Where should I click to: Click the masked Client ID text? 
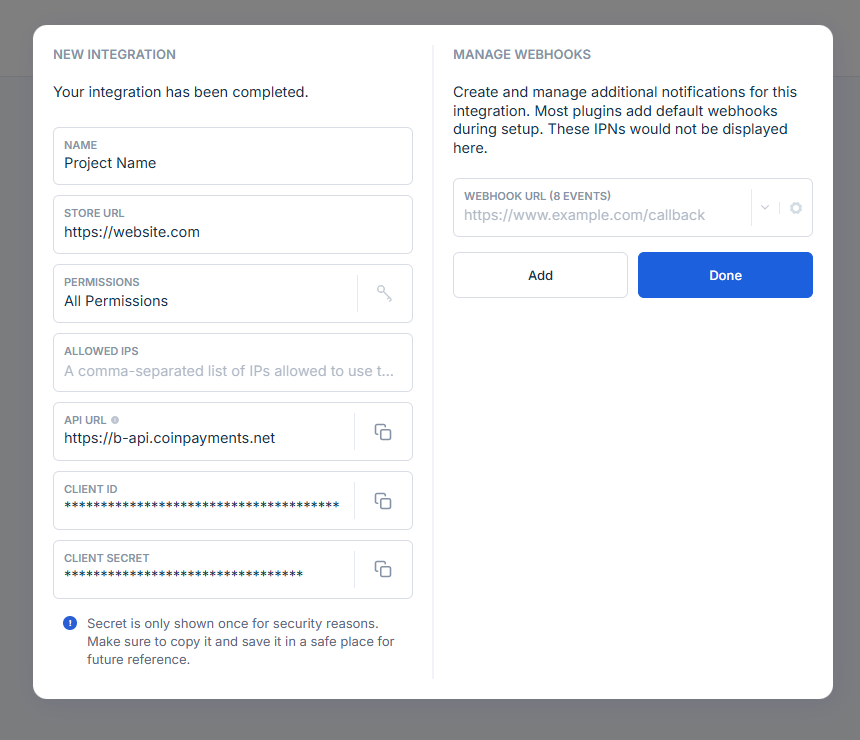202,506
